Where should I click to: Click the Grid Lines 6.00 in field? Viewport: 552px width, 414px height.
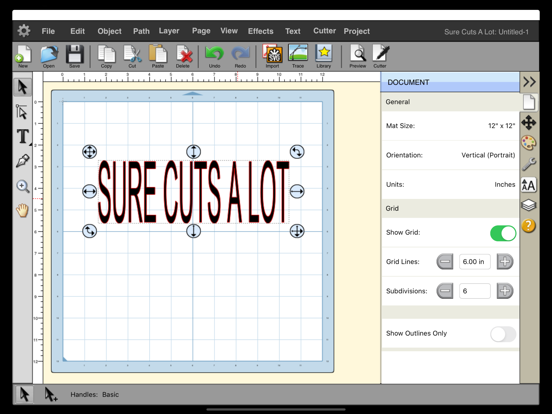(475, 262)
